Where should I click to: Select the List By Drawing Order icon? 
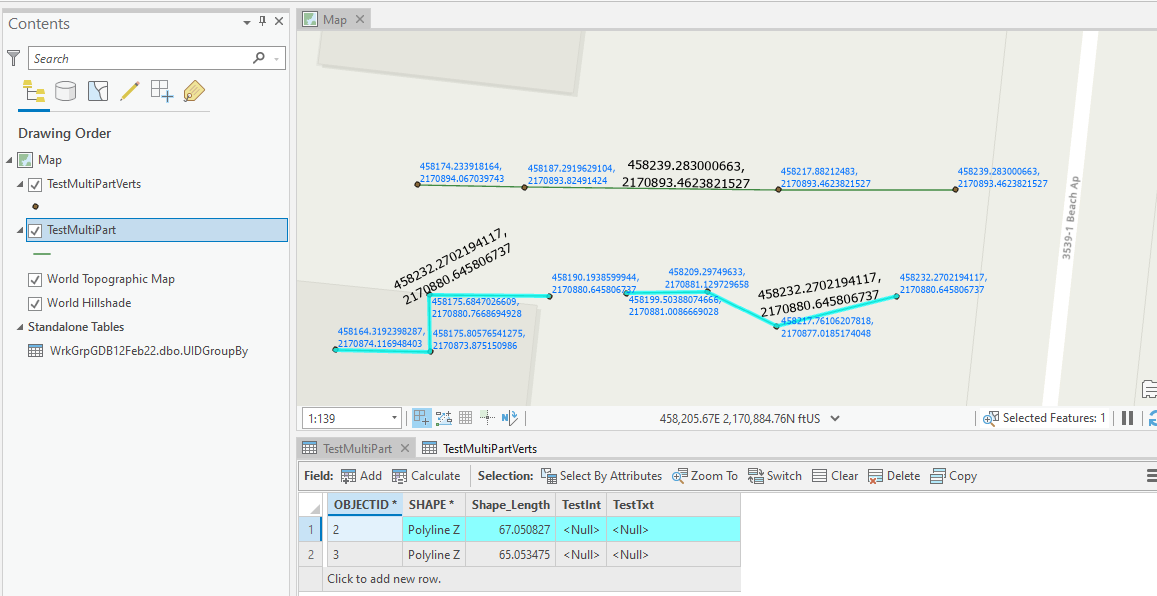pos(34,91)
